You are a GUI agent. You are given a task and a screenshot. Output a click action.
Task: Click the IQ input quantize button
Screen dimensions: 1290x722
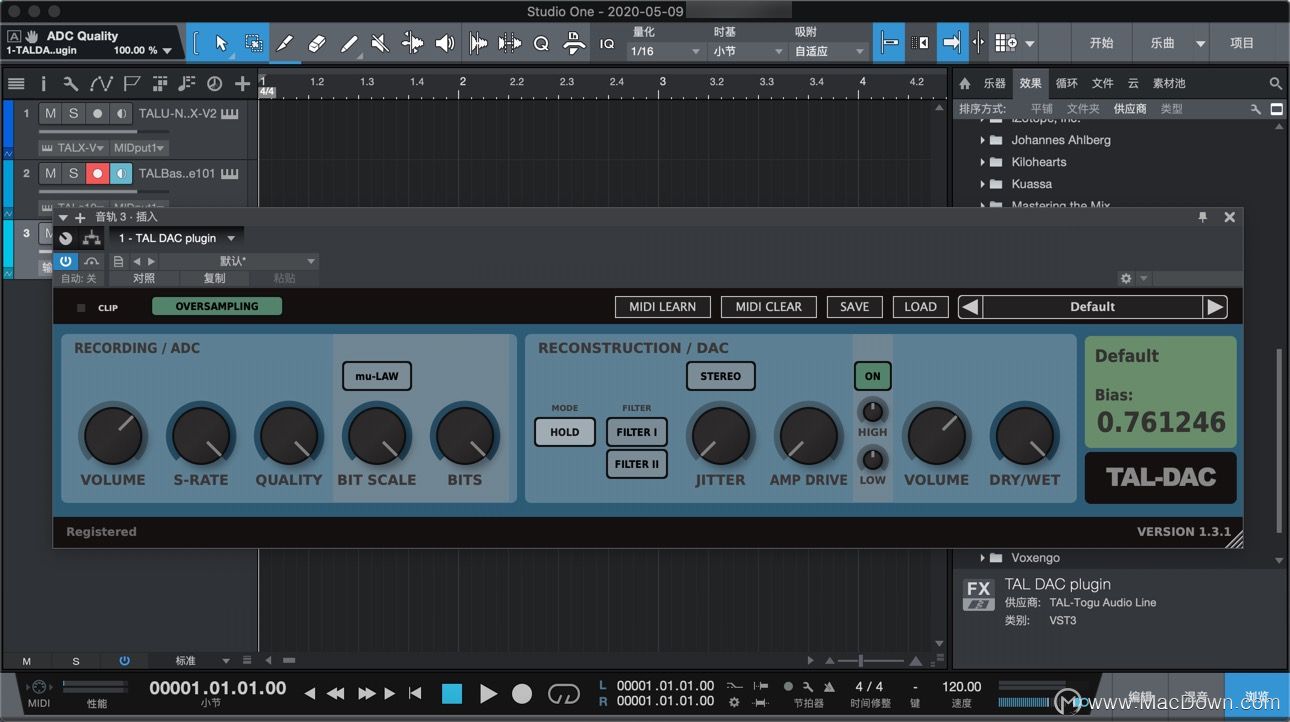click(x=607, y=44)
